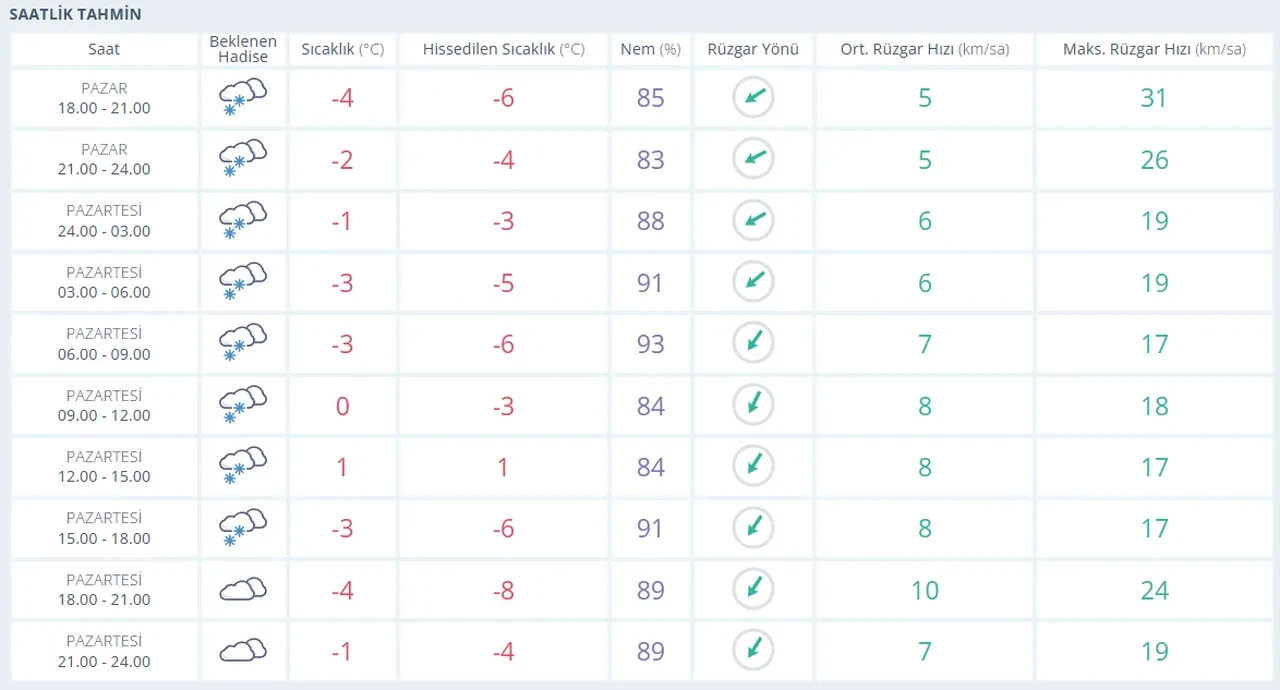Click max wind speed value 31
The height and width of the screenshot is (690, 1280).
click(1154, 98)
